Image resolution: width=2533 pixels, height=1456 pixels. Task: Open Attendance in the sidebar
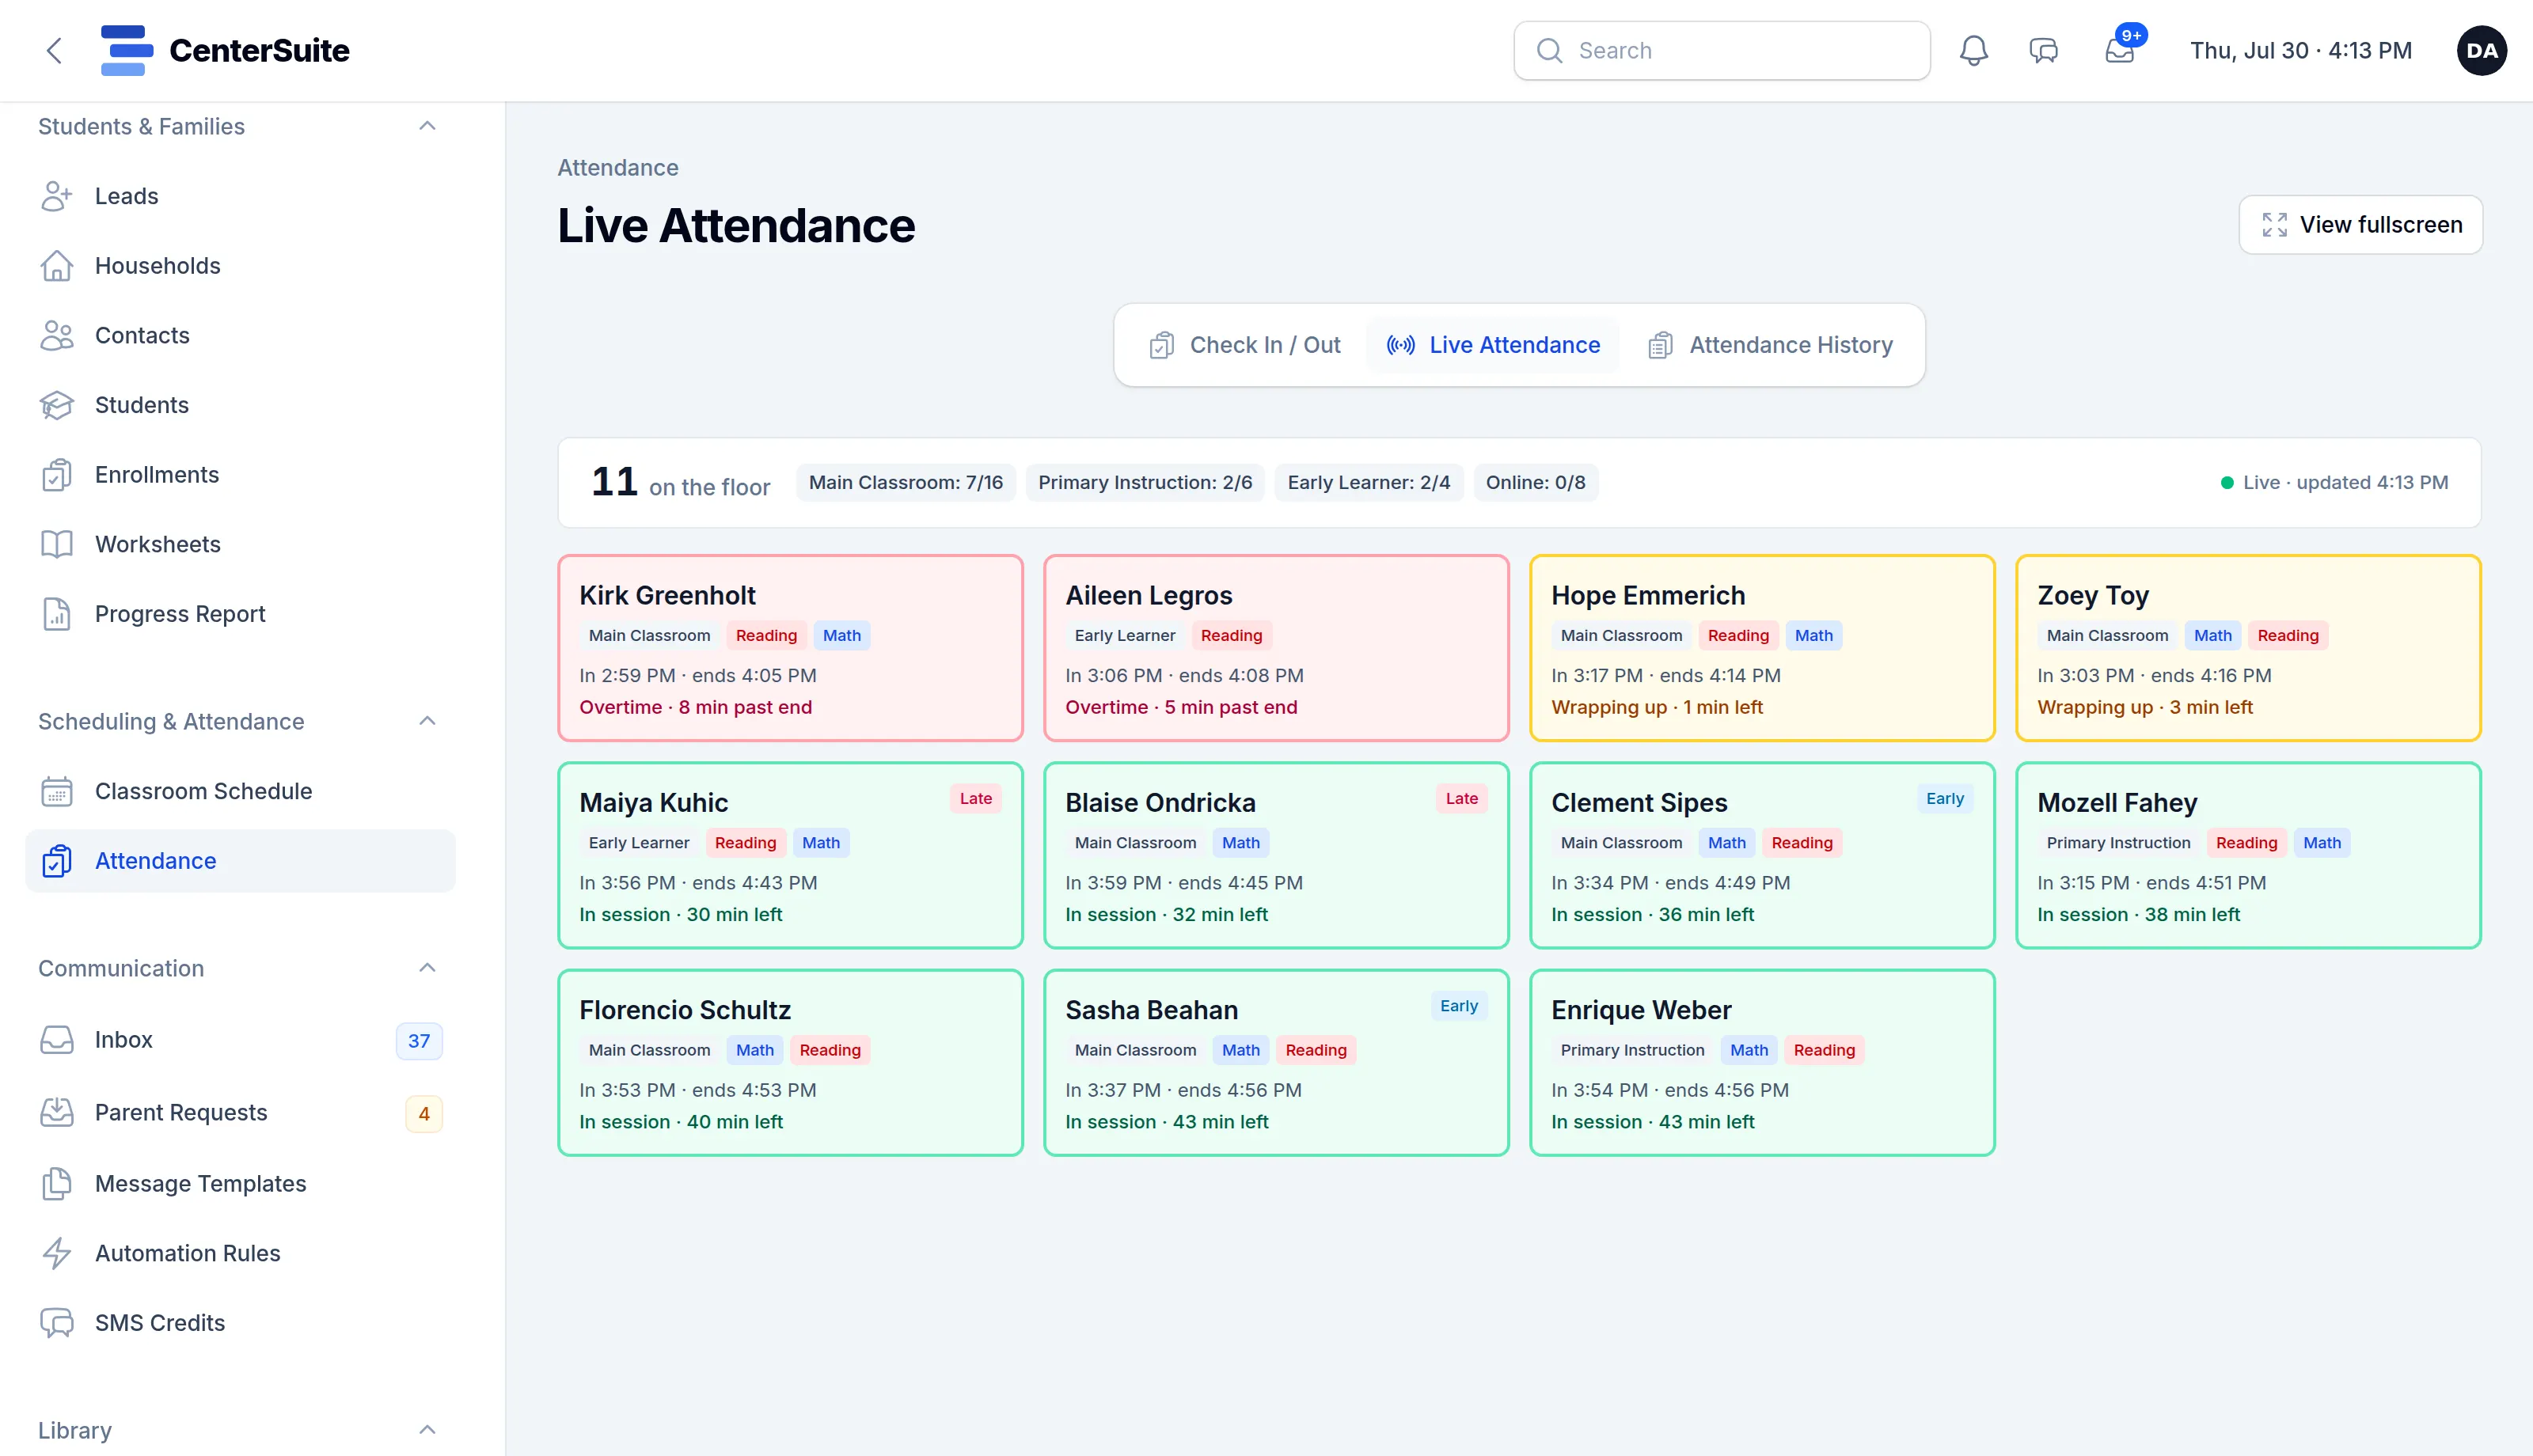pyautogui.click(x=240, y=861)
